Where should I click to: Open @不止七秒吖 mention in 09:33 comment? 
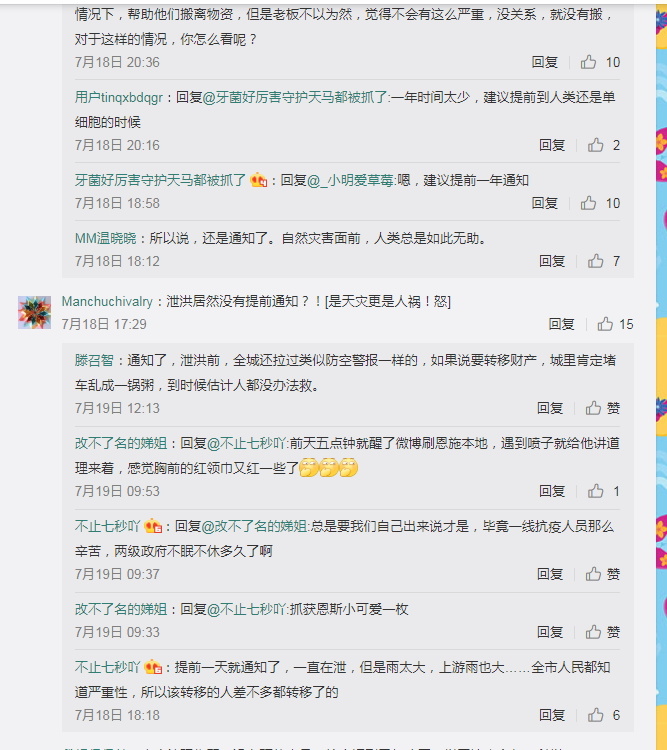coord(246,609)
